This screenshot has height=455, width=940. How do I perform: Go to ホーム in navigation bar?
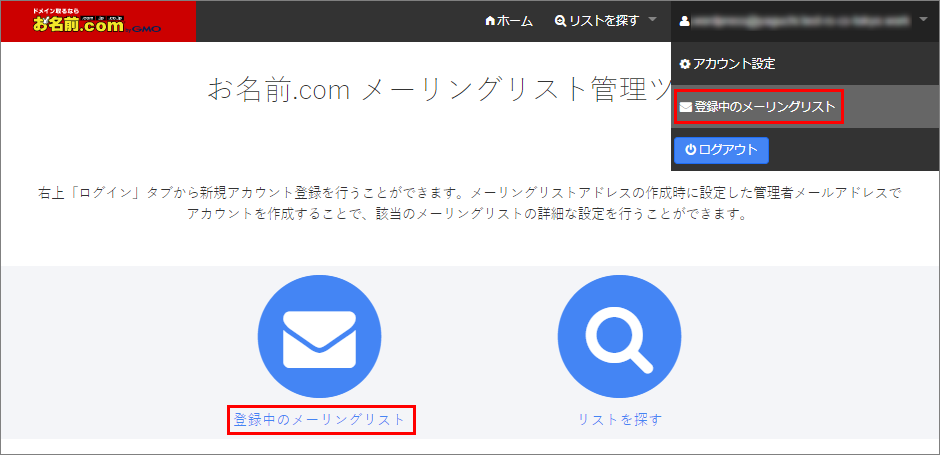coord(509,21)
